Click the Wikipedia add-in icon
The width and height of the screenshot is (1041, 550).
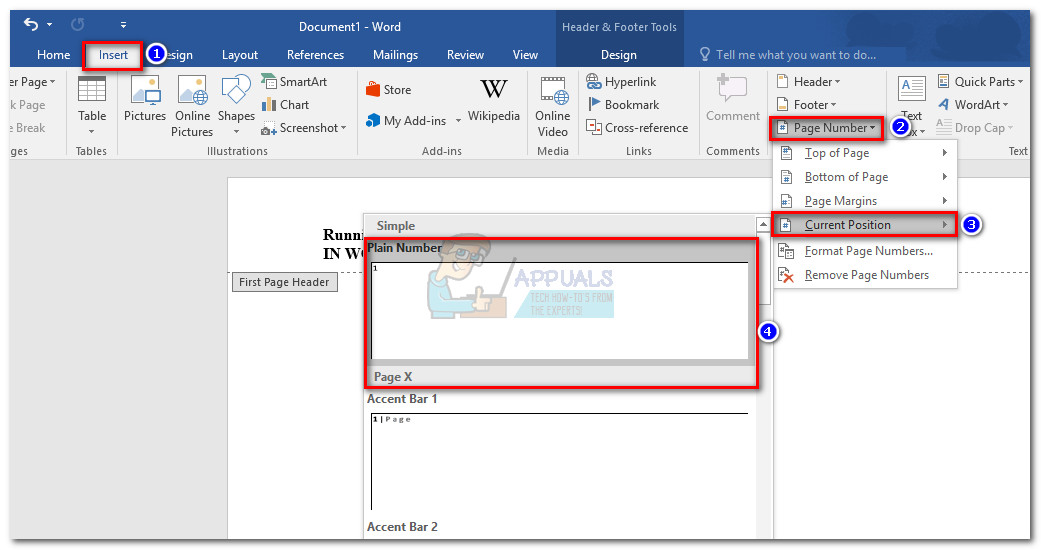click(x=493, y=100)
